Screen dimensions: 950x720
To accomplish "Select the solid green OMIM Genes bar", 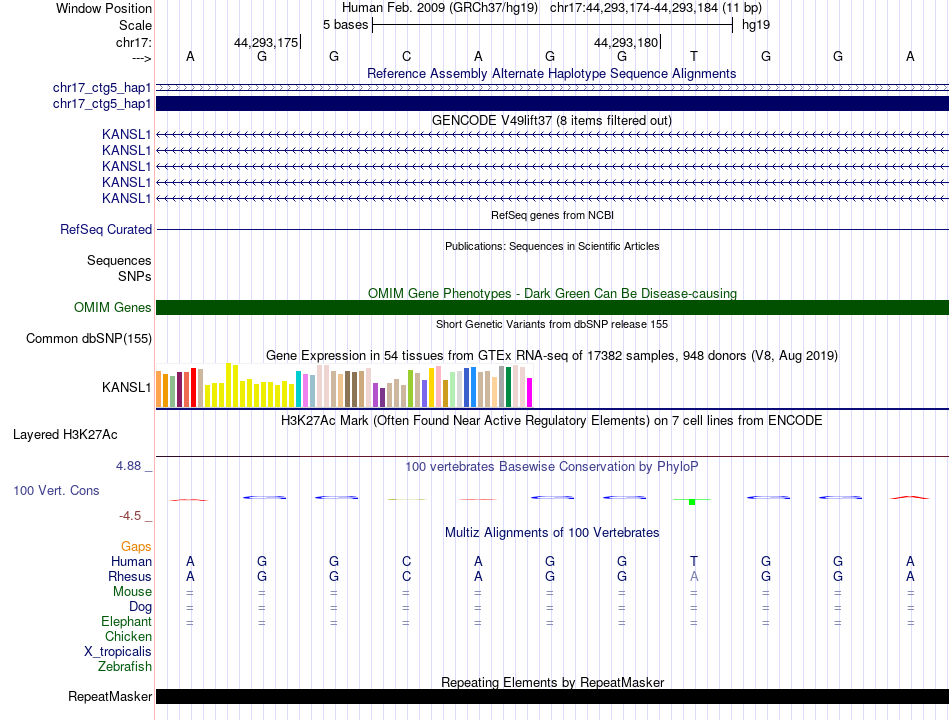I will point(552,308).
